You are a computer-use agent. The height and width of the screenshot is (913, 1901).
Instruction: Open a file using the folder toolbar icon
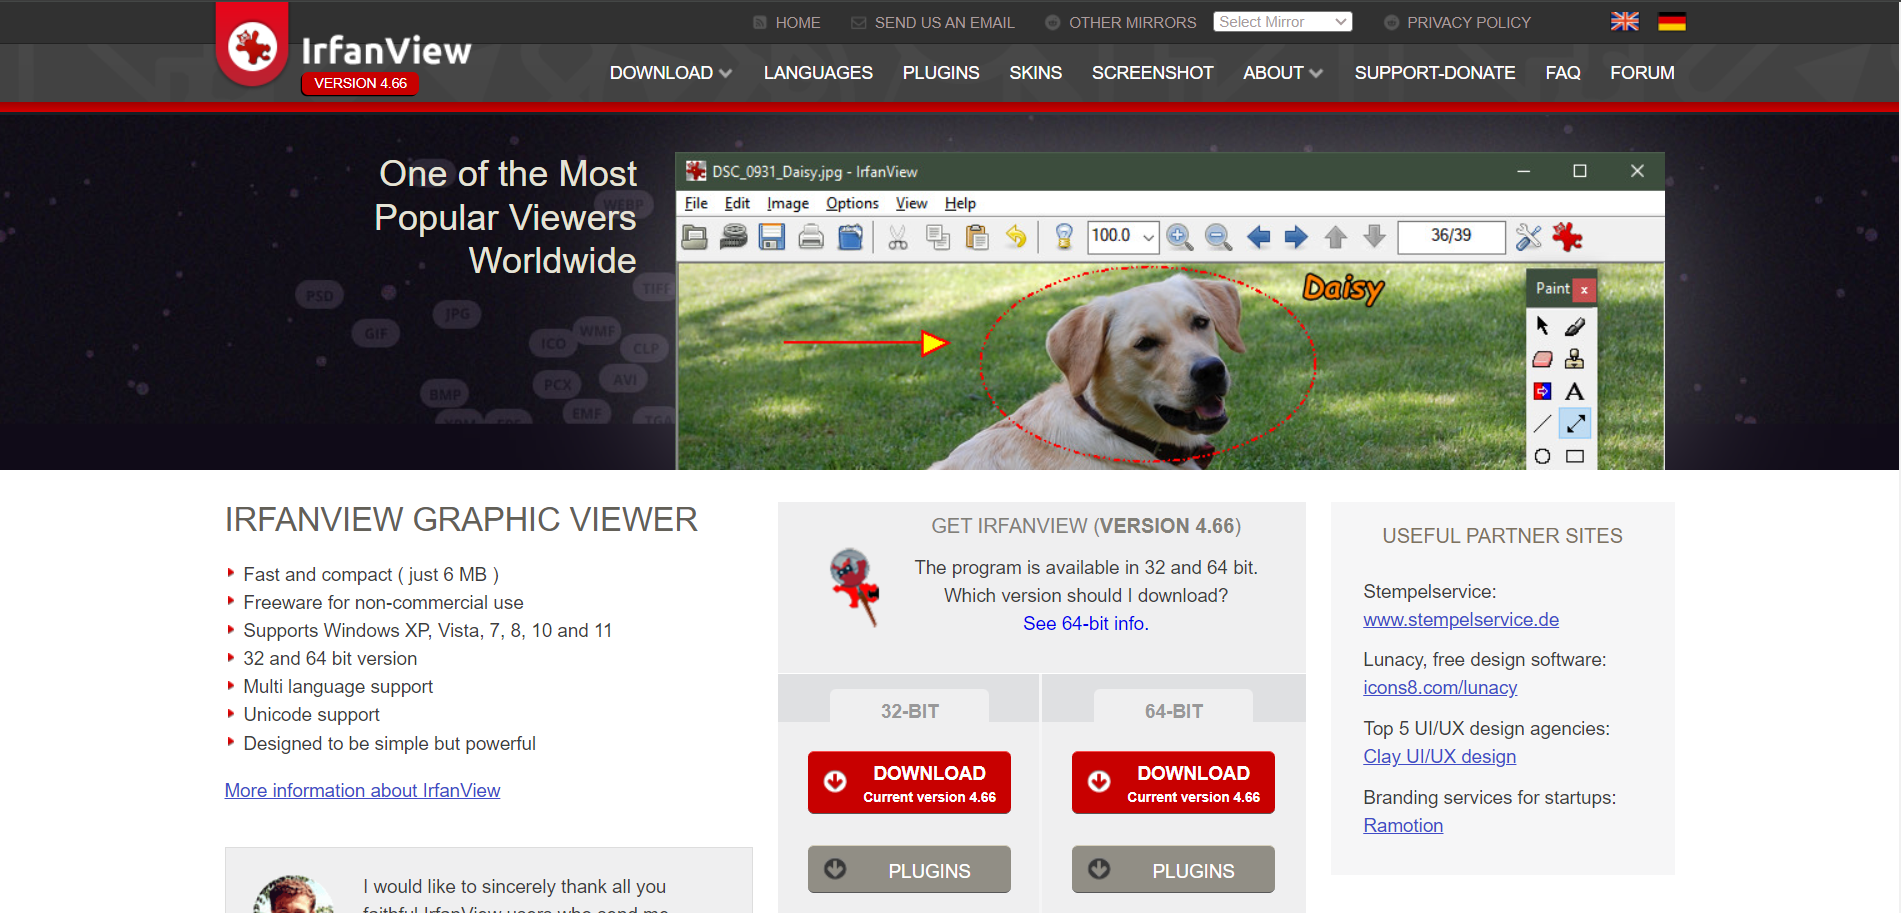[694, 237]
